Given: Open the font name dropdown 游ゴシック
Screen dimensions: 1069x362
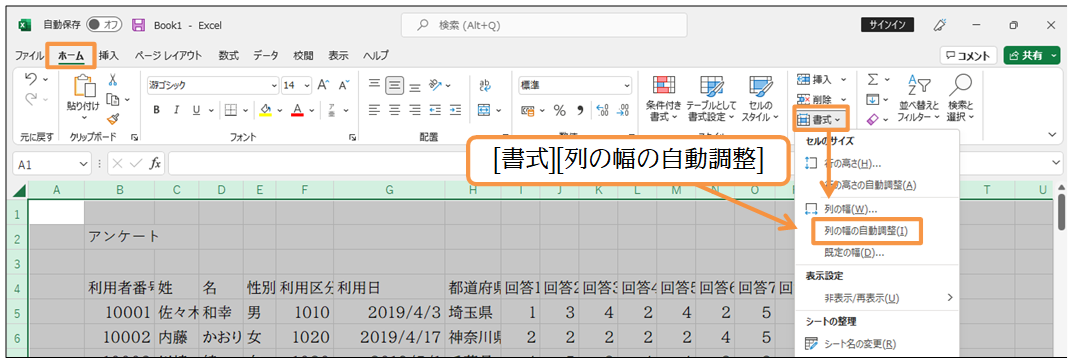Looking at the screenshot, I should [274, 86].
